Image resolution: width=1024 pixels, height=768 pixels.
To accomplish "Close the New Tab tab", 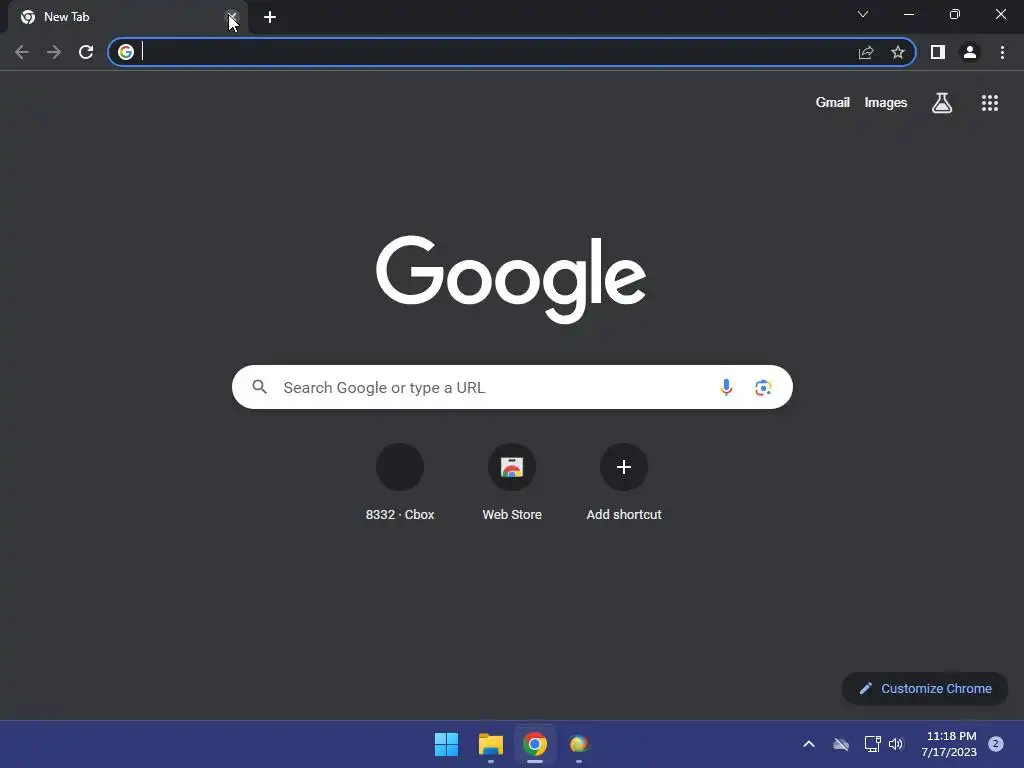I will 232,17.
